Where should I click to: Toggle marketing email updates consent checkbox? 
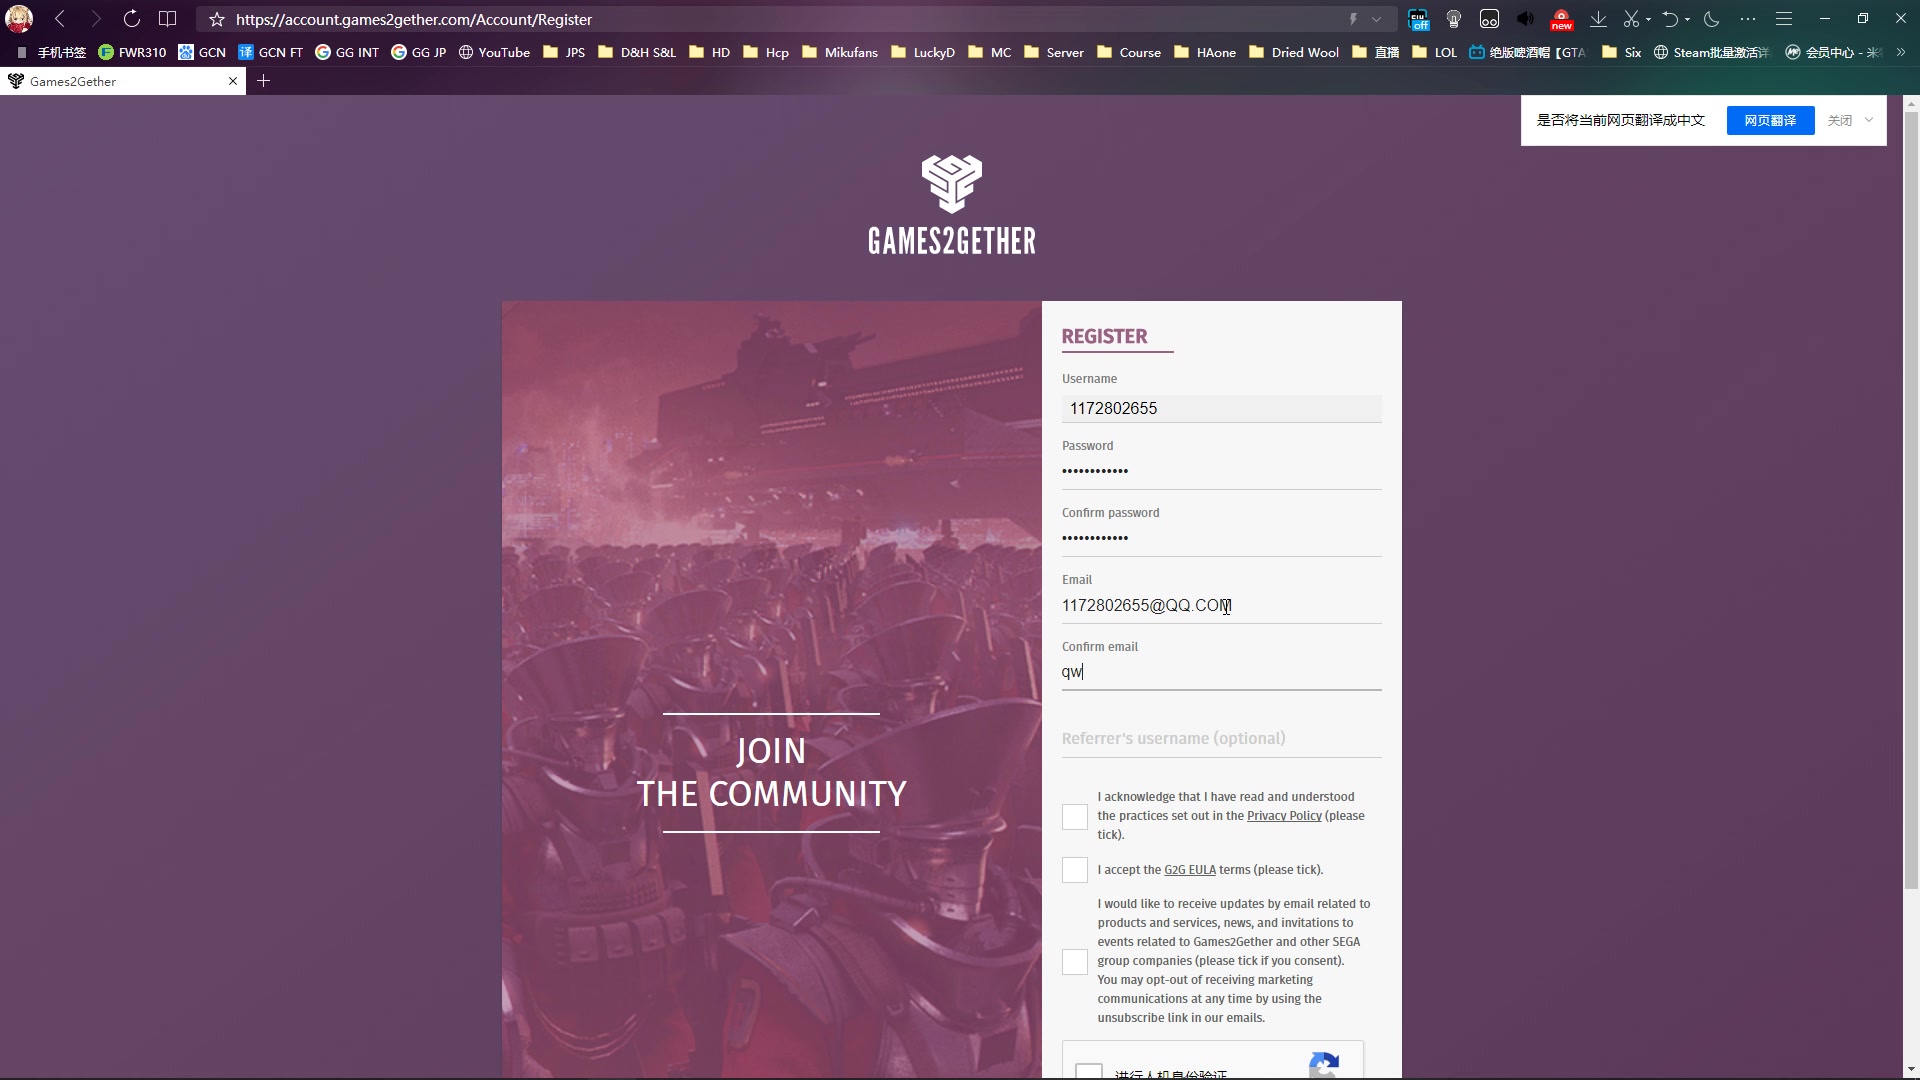pos(1075,961)
